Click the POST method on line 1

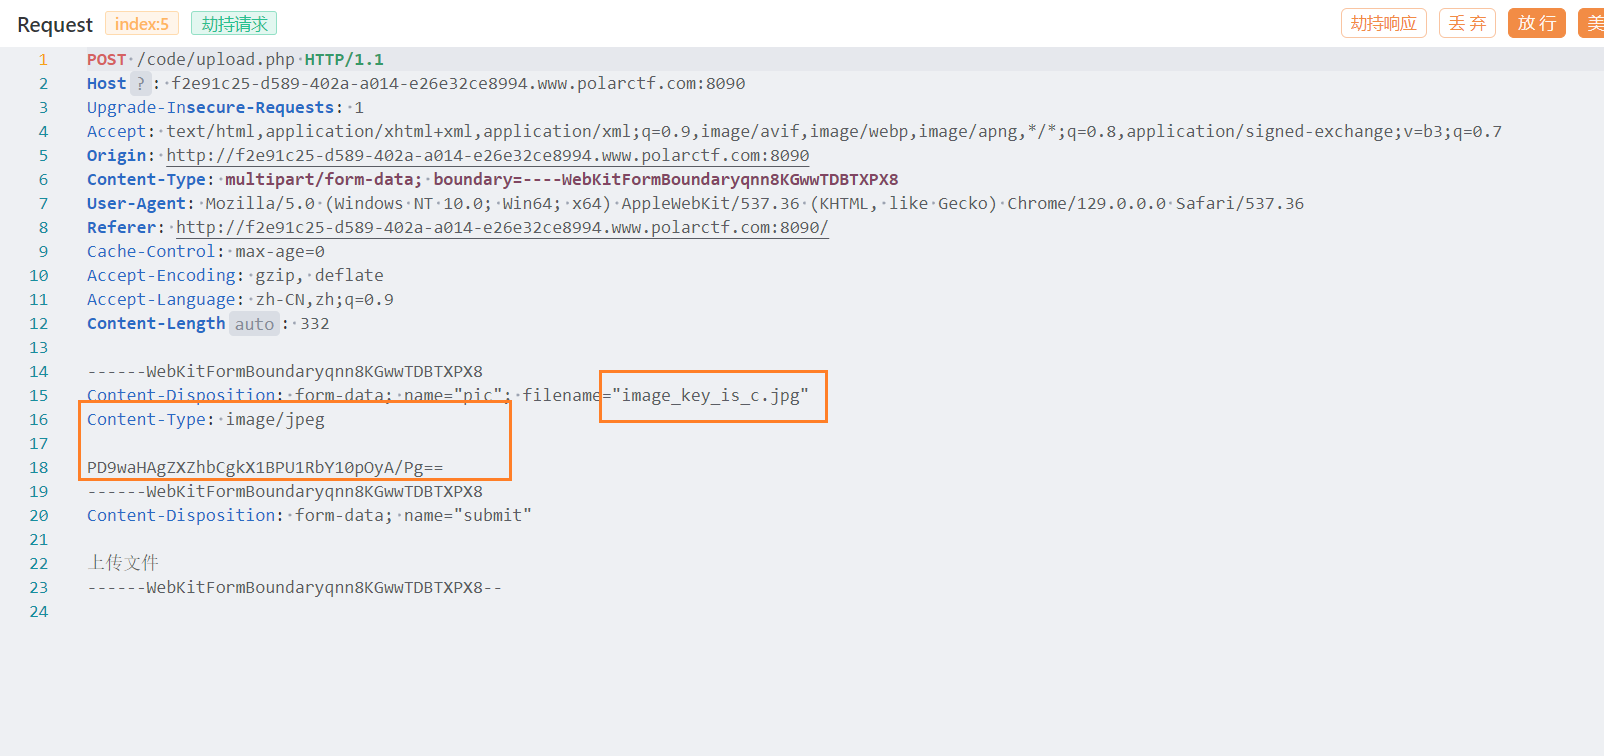(x=106, y=60)
